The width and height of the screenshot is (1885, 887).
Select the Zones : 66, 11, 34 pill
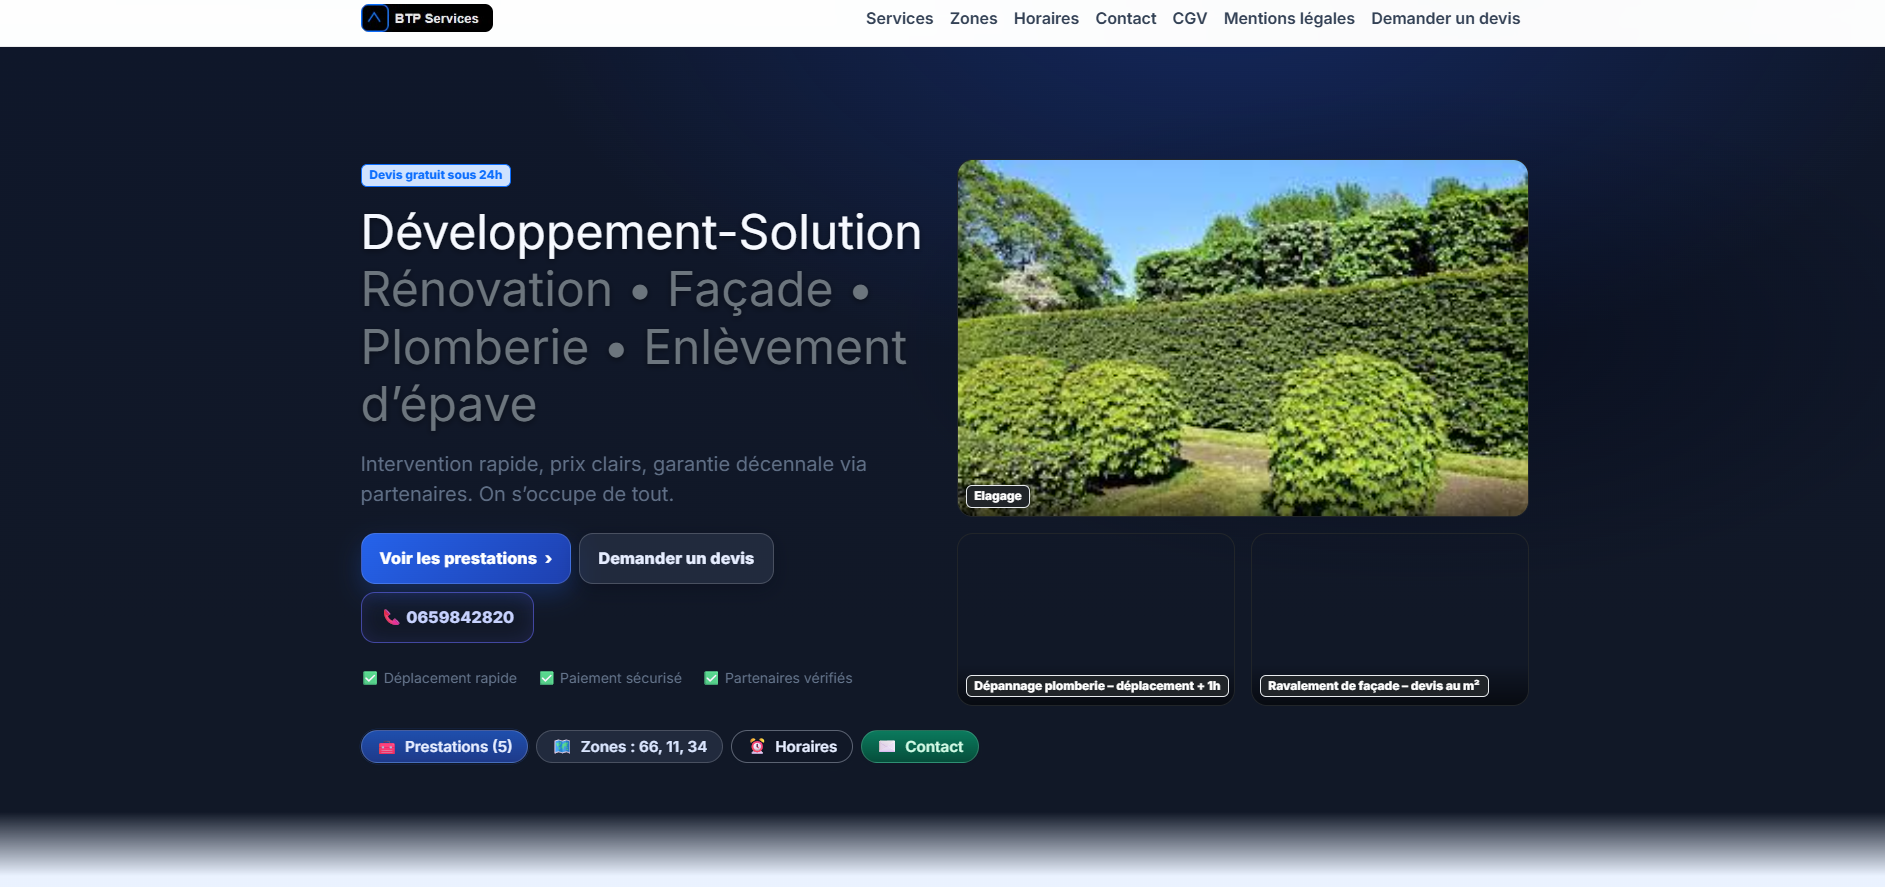[629, 747]
